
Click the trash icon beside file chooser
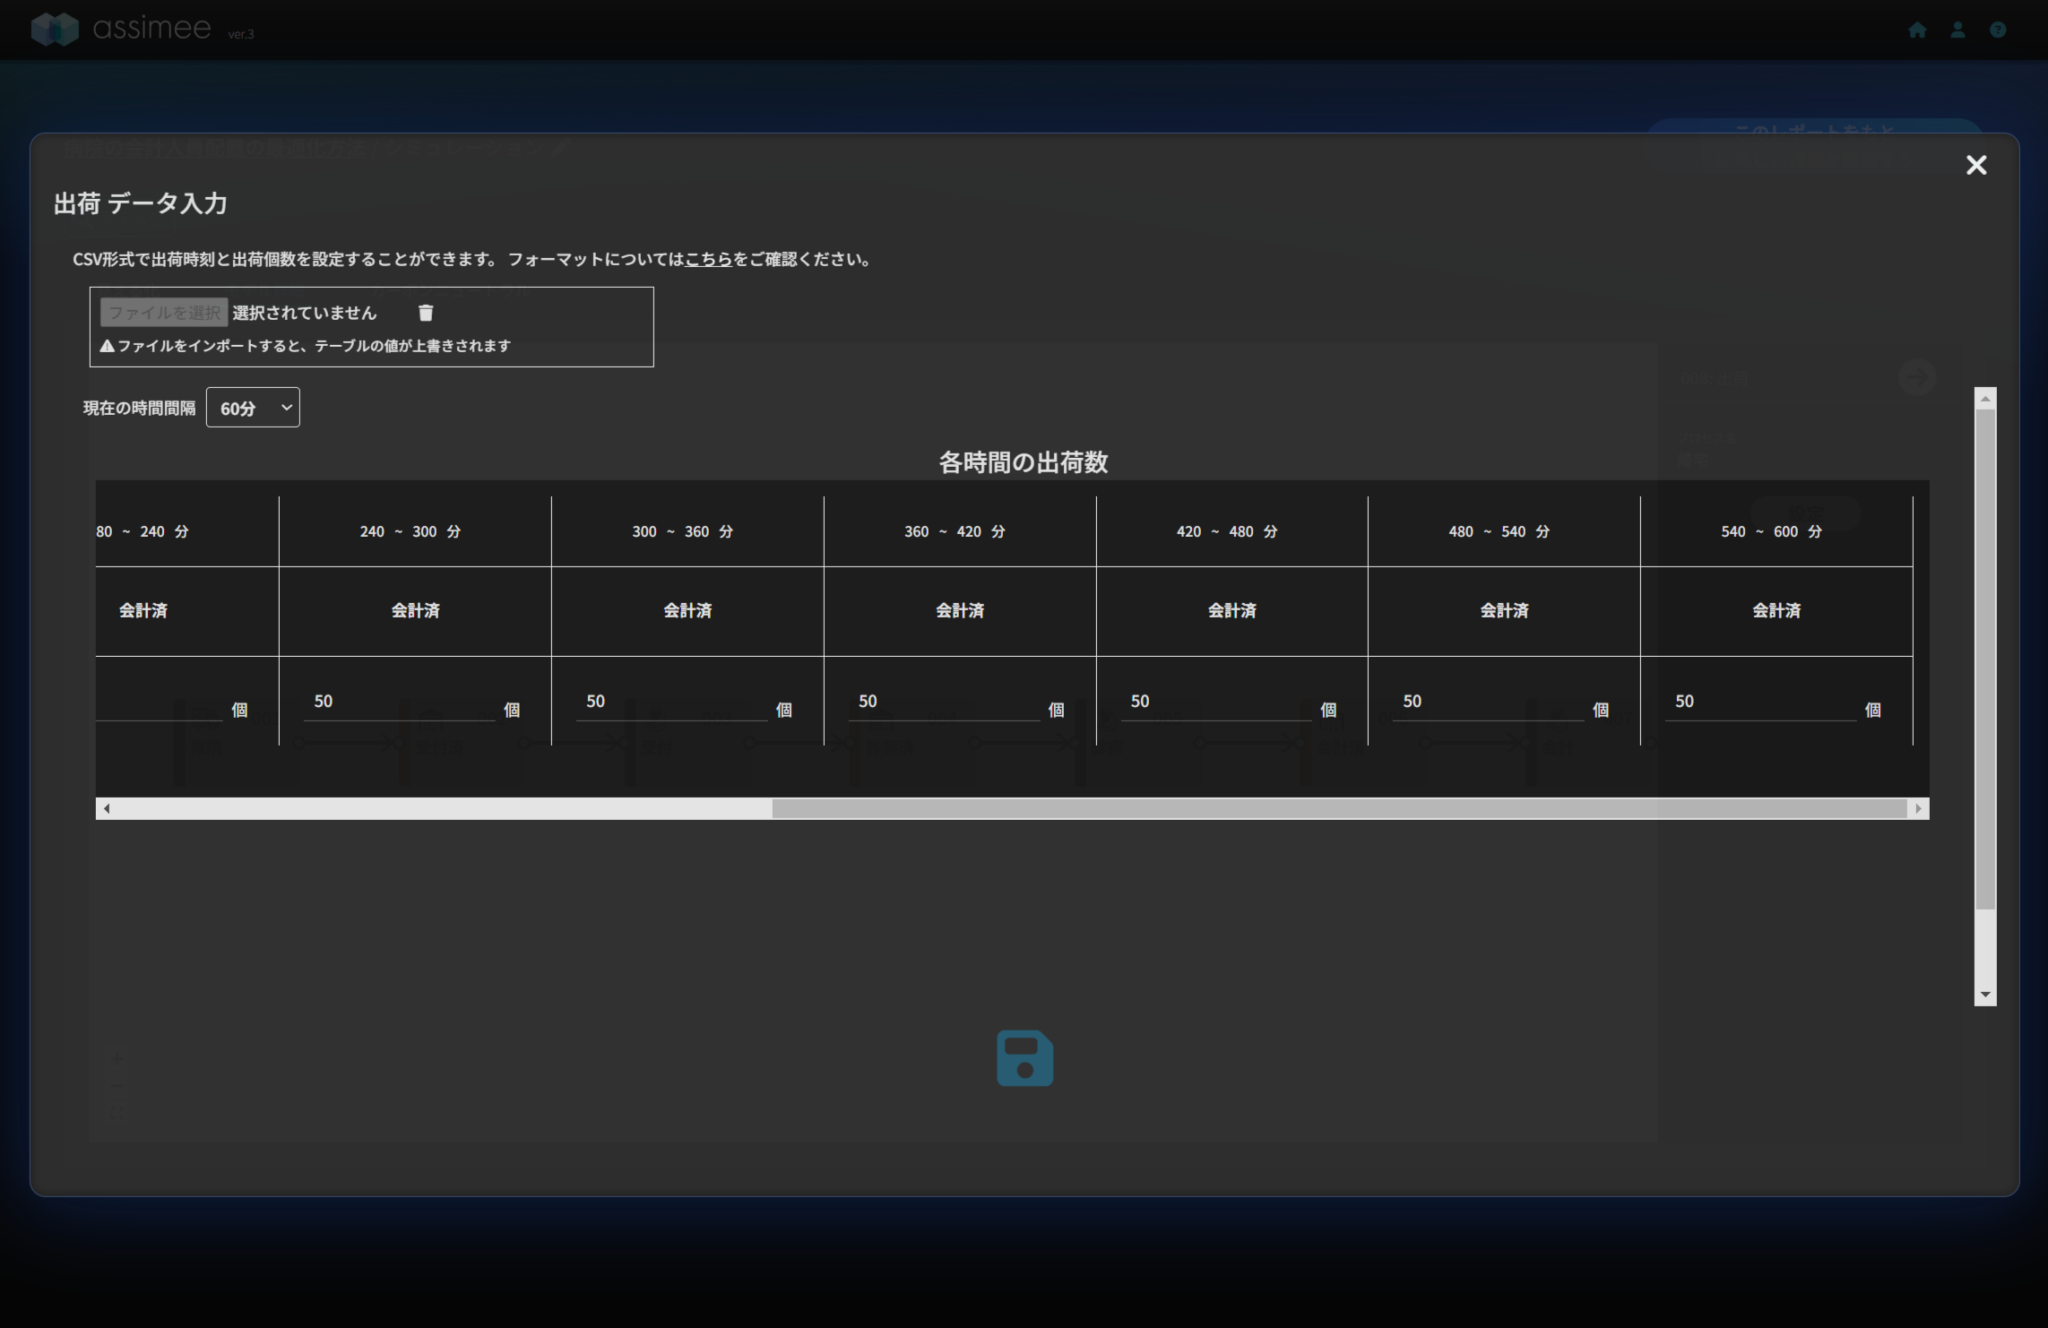point(425,313)
